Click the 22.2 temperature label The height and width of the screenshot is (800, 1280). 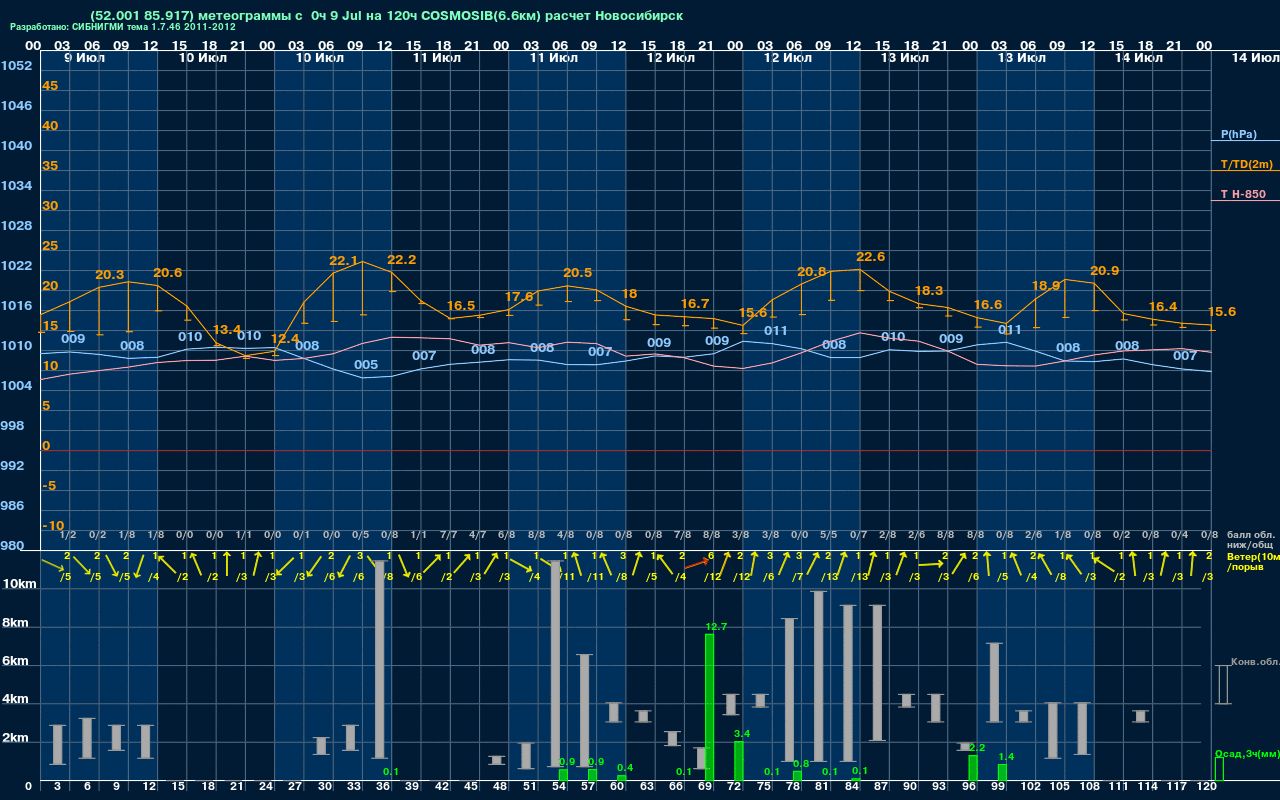coord(402,260)
